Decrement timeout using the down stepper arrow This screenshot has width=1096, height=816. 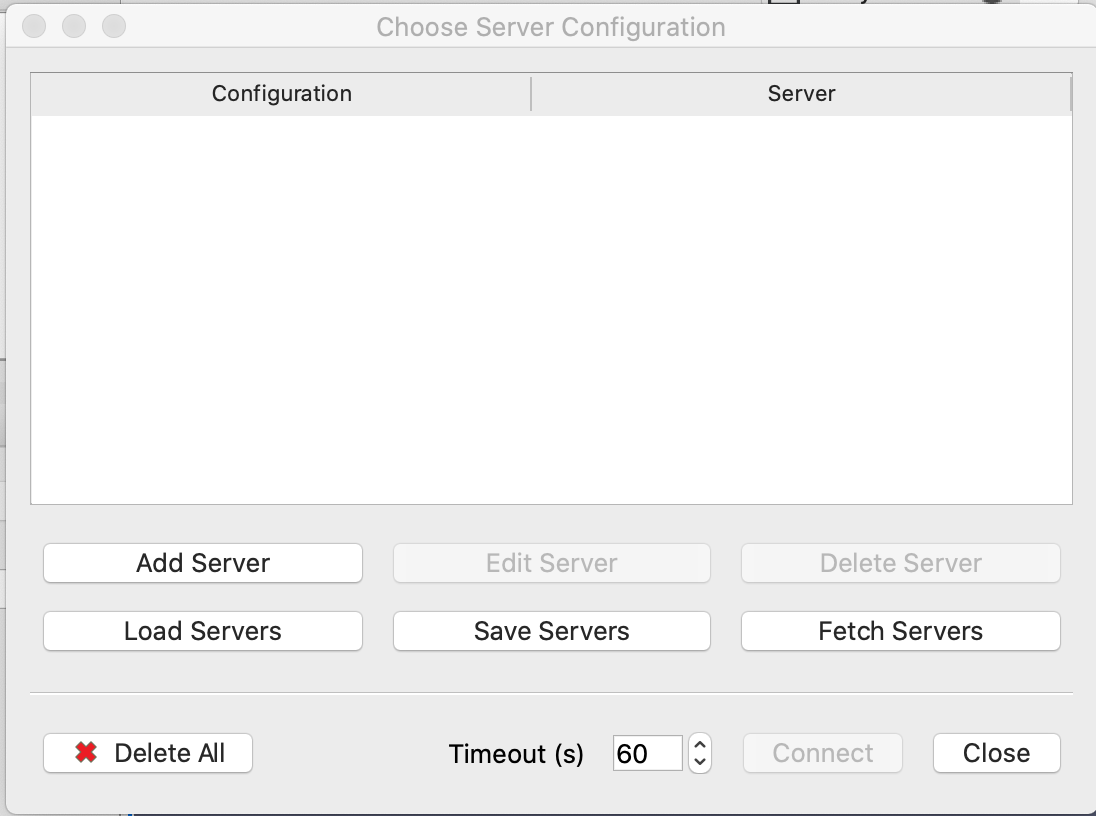click(701, 760)
